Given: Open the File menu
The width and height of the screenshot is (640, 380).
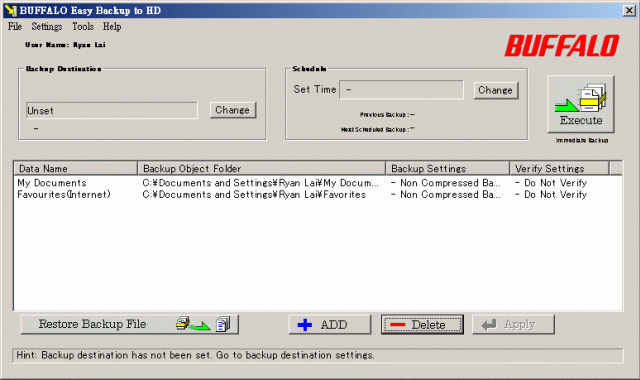Looking at the screenshot, I should [15, 27].
